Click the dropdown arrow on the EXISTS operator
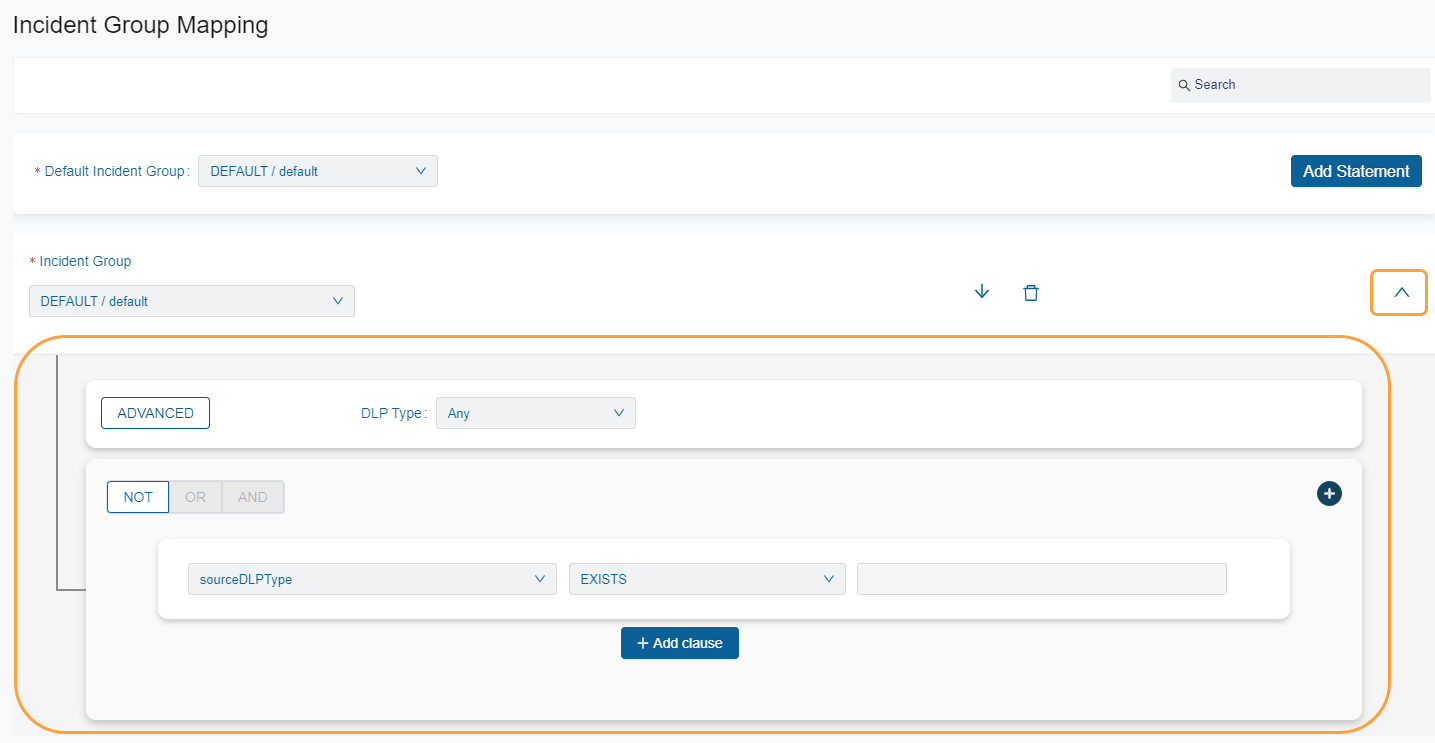 (x=828, y=578)
